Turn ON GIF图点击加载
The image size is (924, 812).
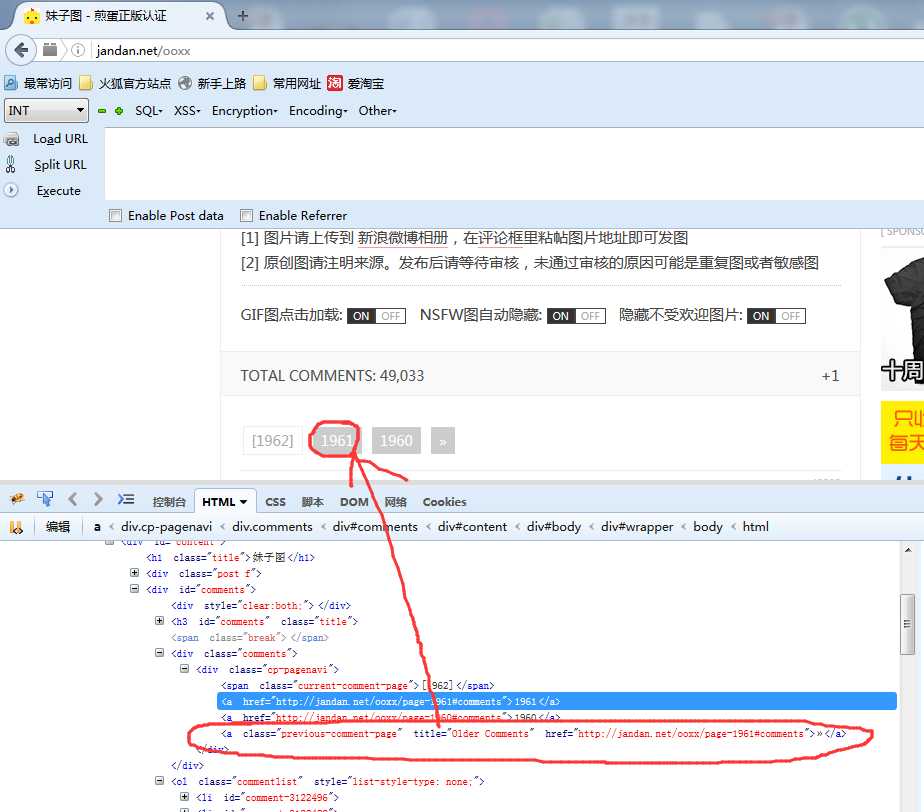click(361, 316)
